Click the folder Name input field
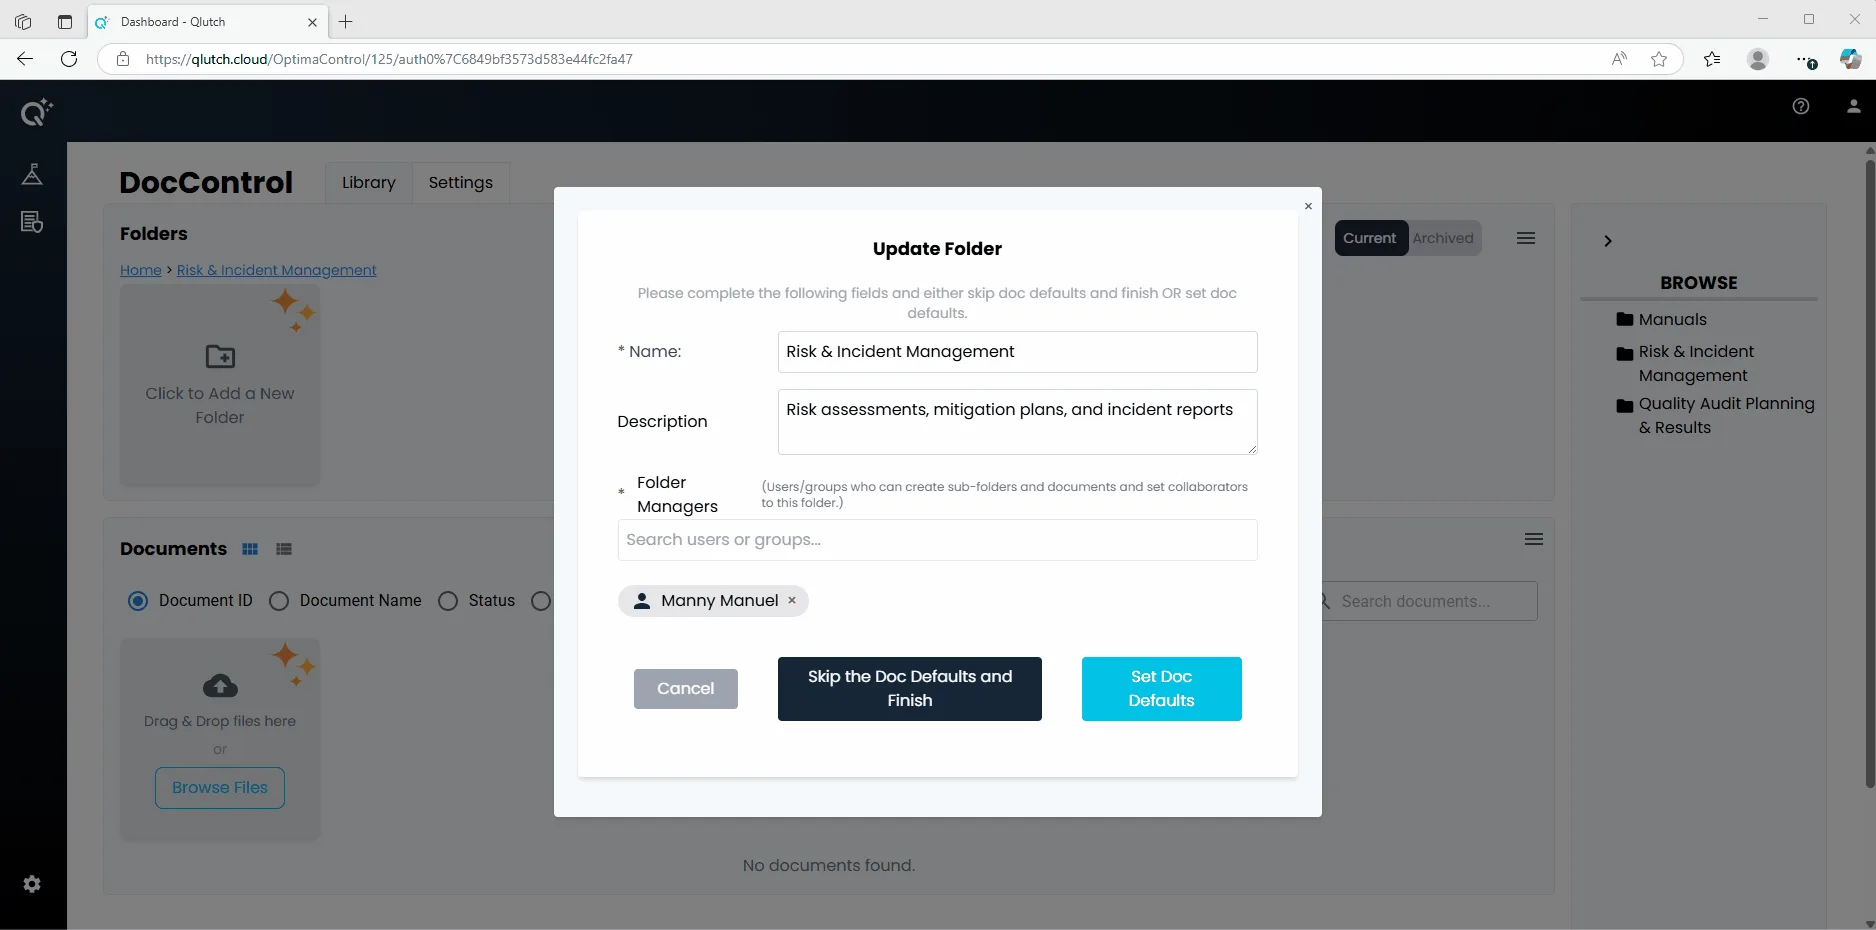Viewport: 1876px width, 930px height. pyautogui.click(x=1018, y=352)
